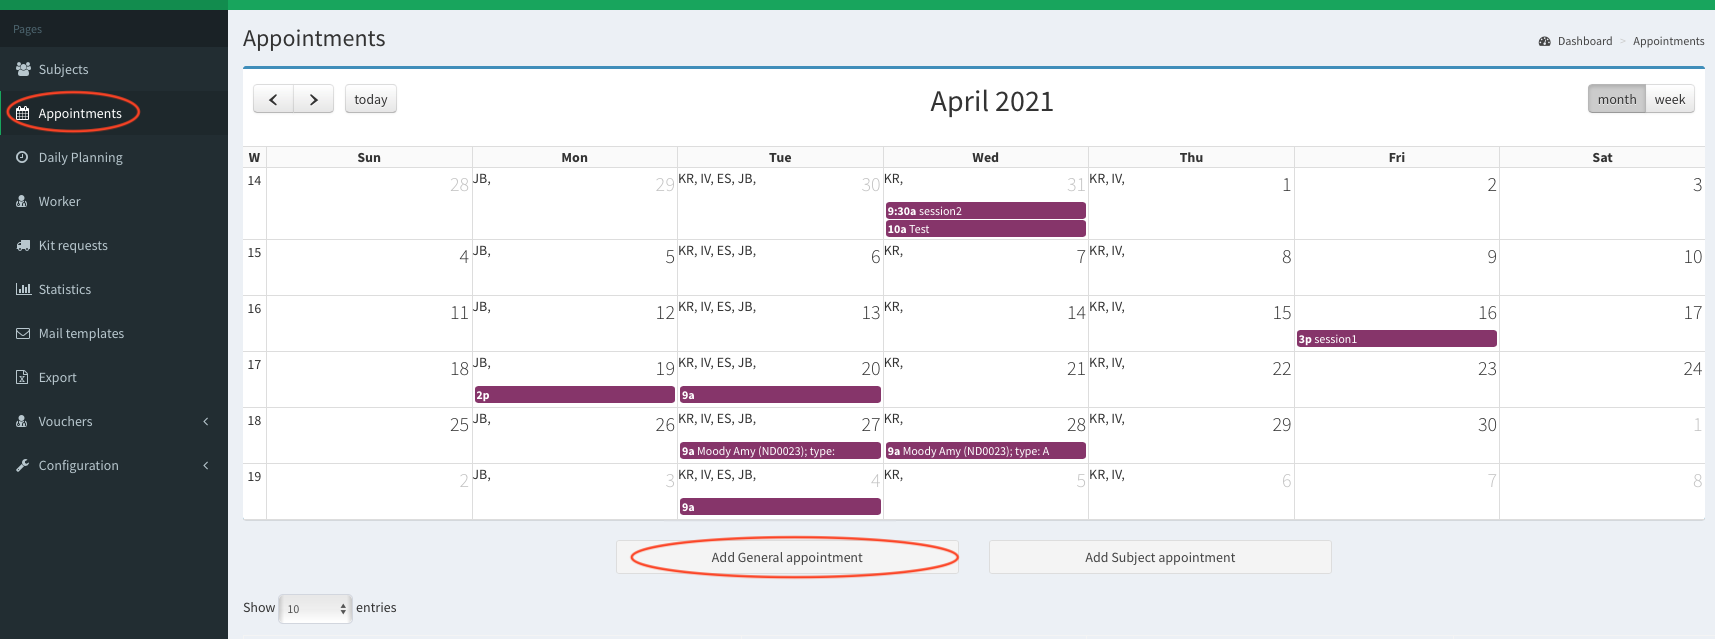
Task: Switch calendar to week view
Action: click(x=1669, y=99)
